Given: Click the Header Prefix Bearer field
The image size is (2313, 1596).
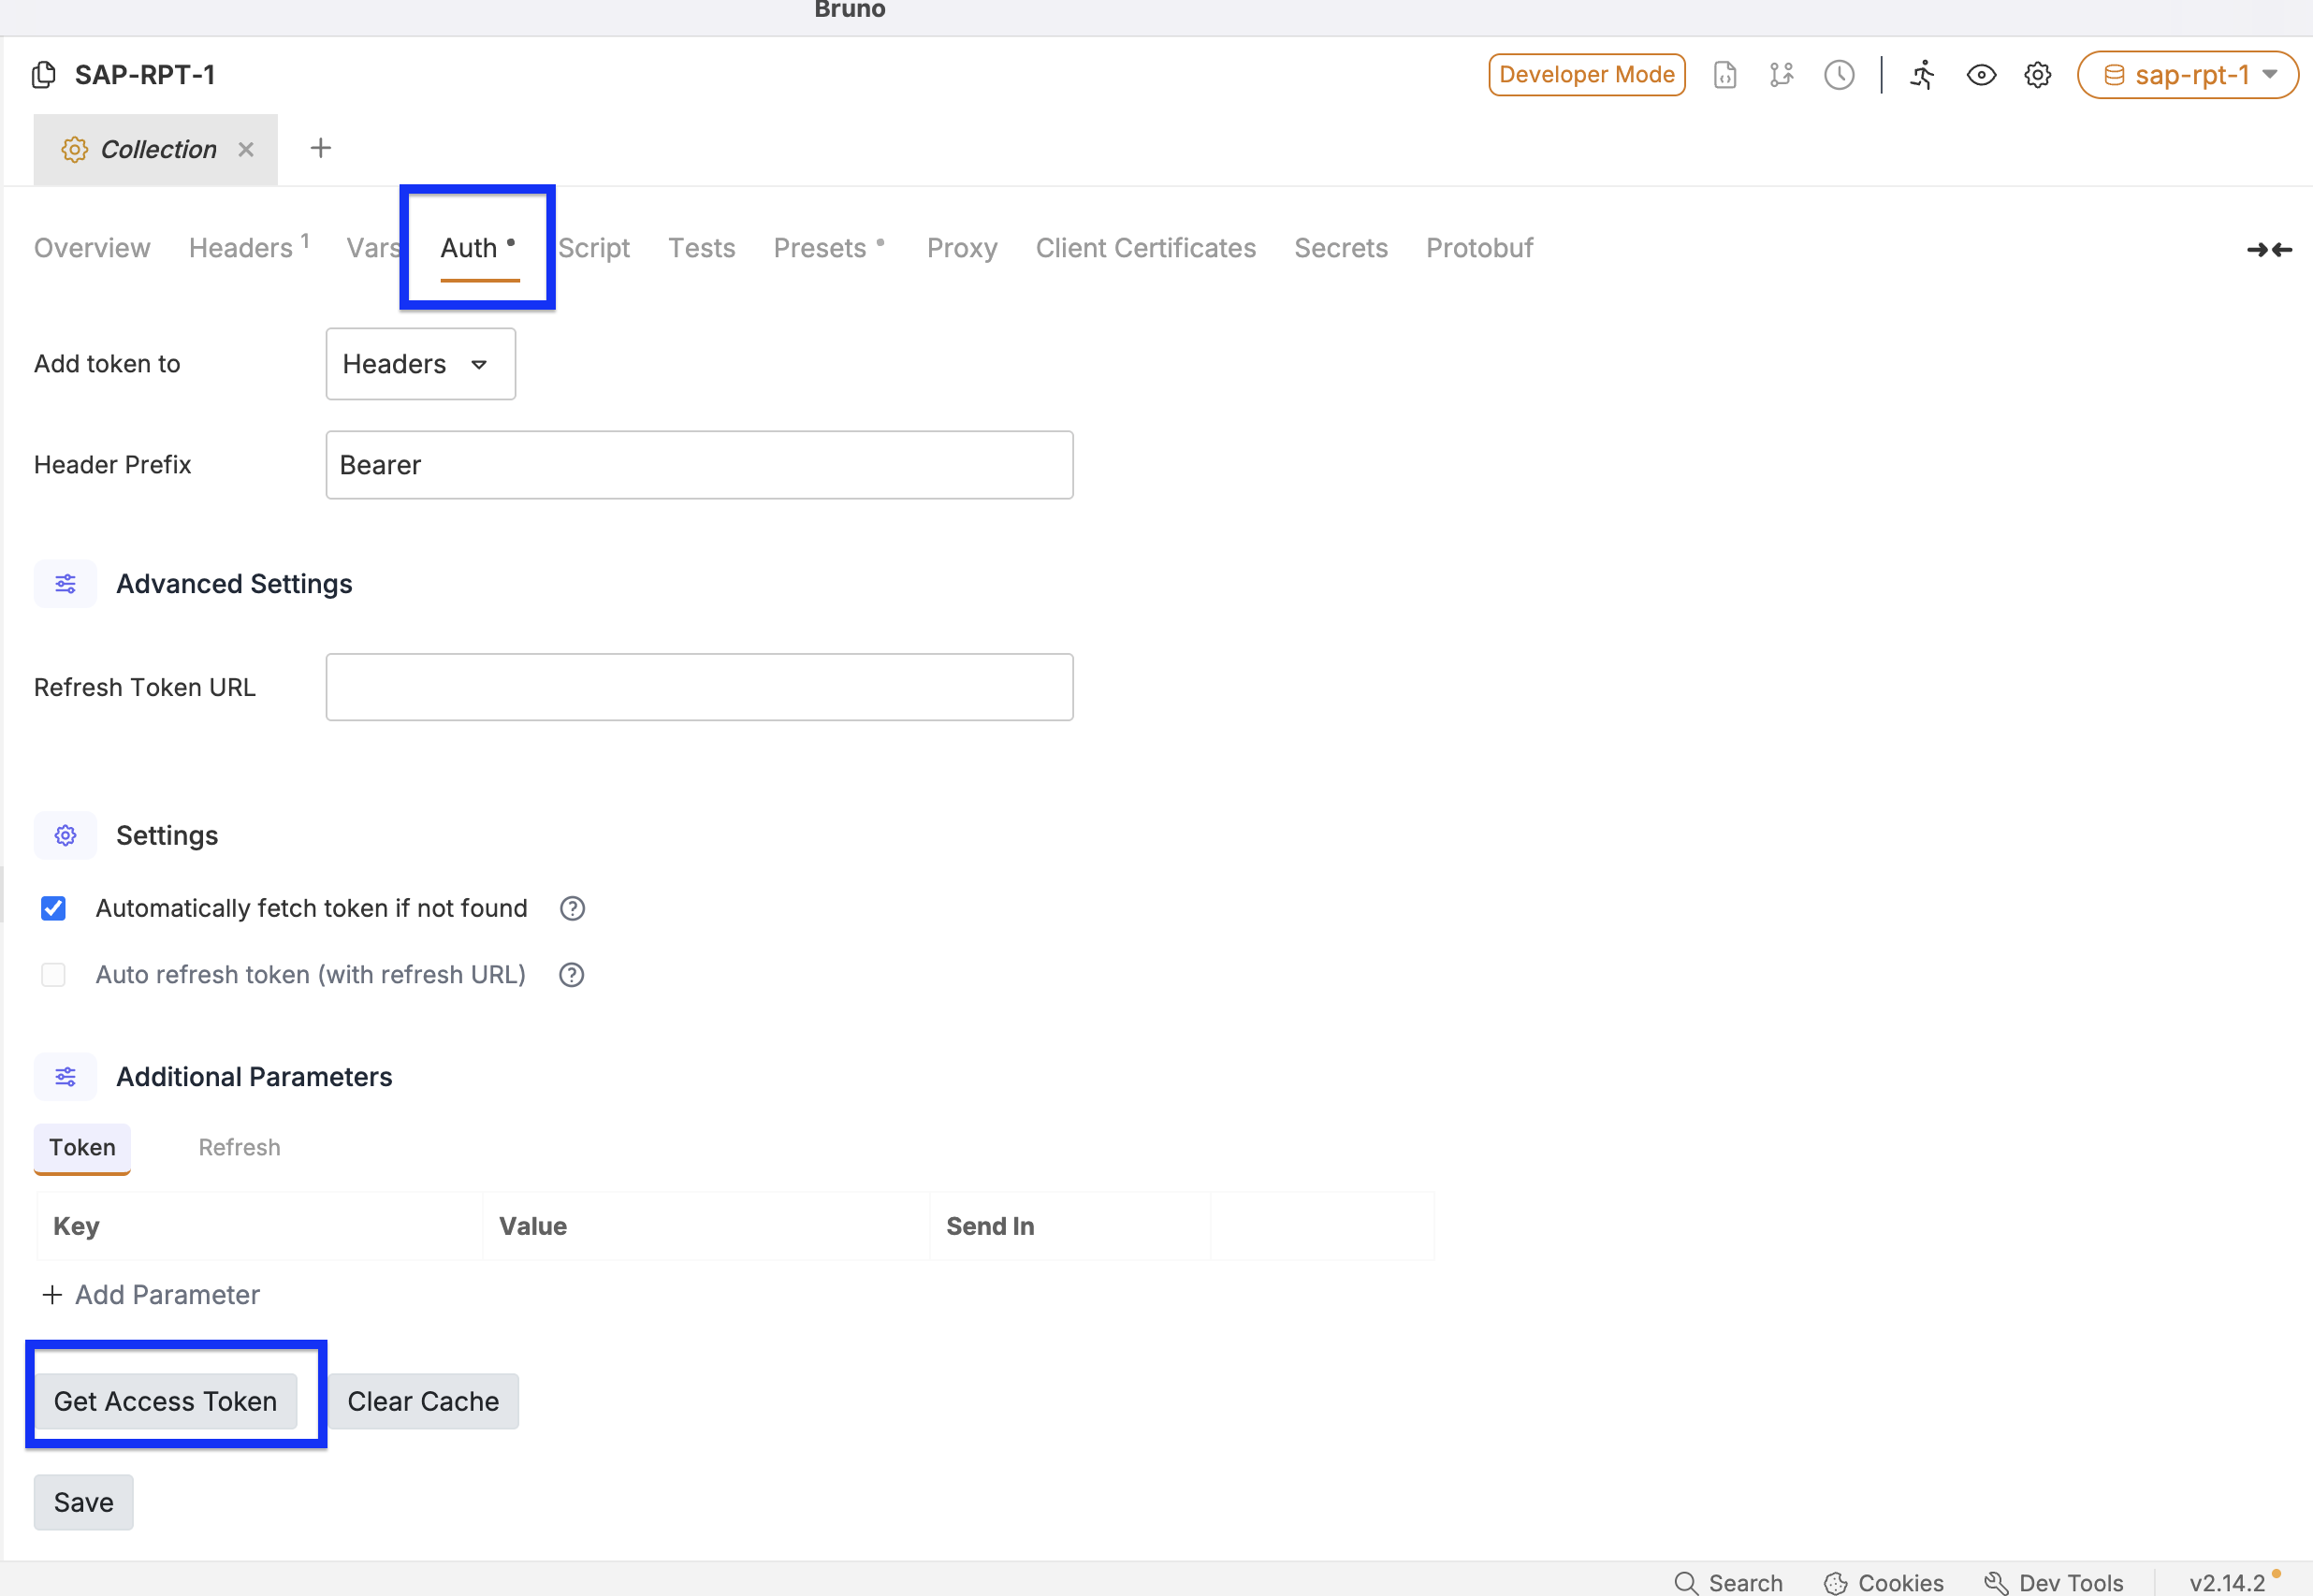Looking at the screenshot, I should pyautogui.click(x=699, y=465).
